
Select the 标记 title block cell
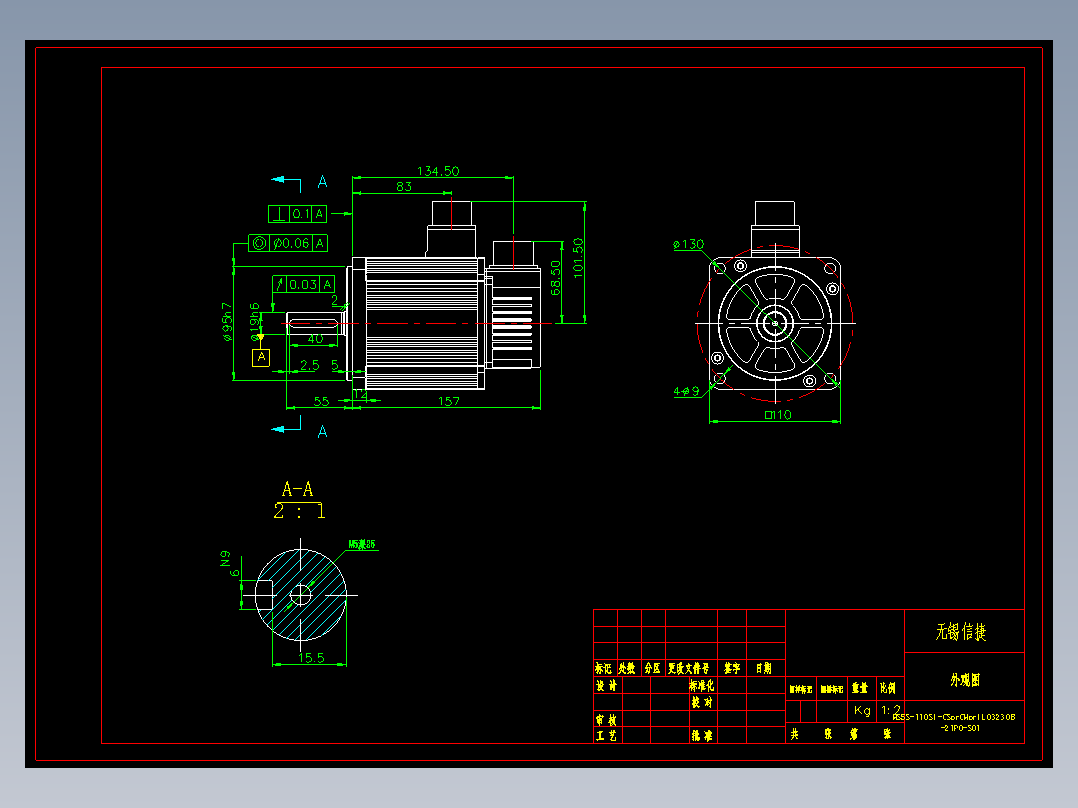pyautogui.click(x=603, y=668)
